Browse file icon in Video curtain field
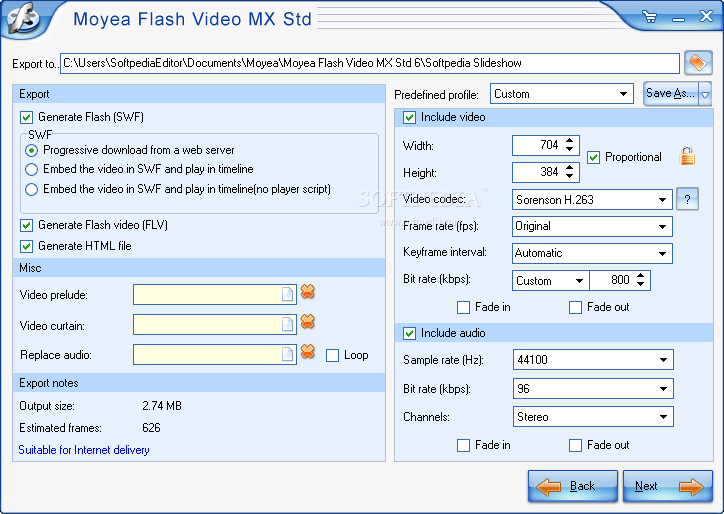 (287, 324)
